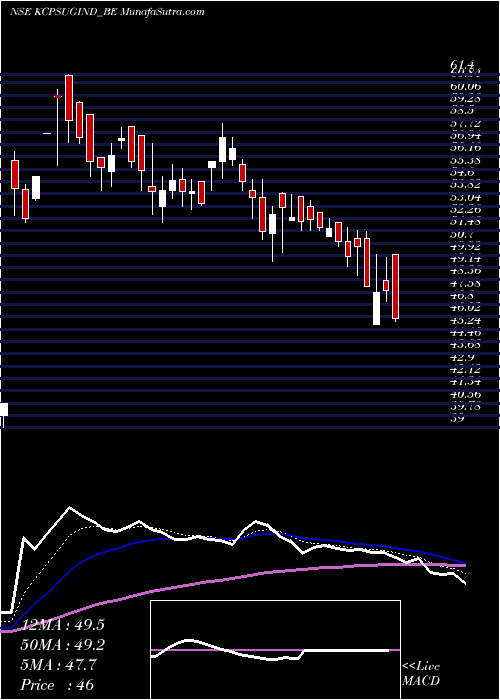Click the '58.5' price axis label

[x=461, y=110]
